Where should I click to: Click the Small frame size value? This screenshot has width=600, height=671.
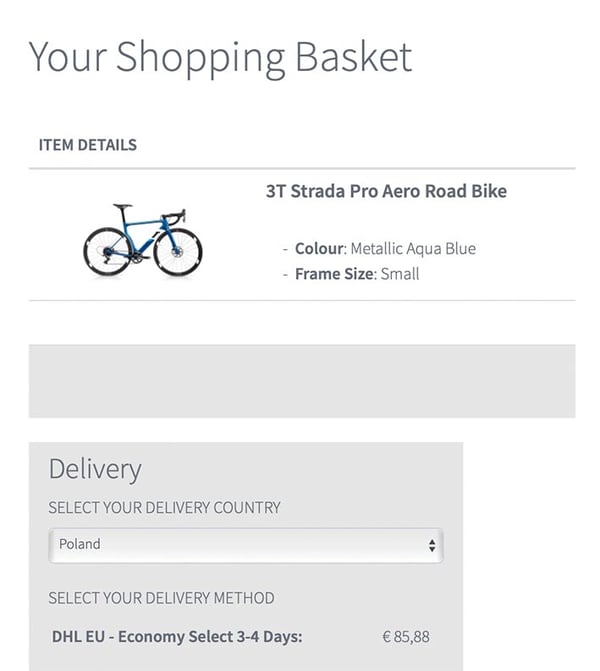point(400,274)
